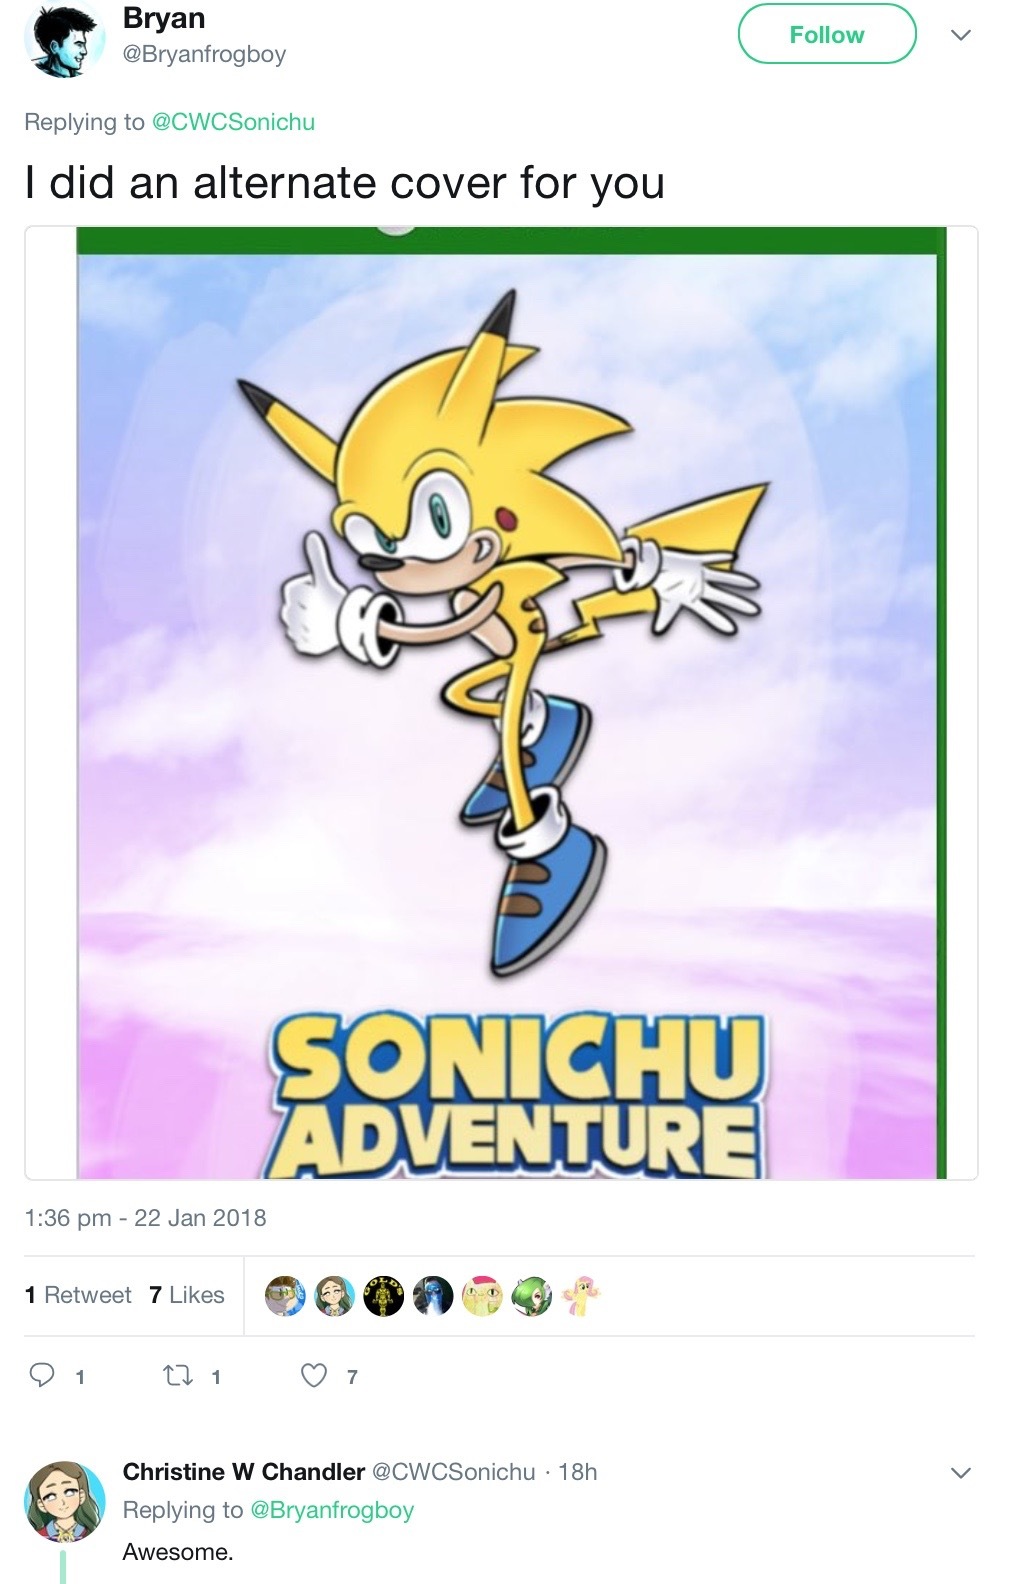Click the reply speech bubble icon
Screen dimensions: 1034x1584
[41, 1376]
